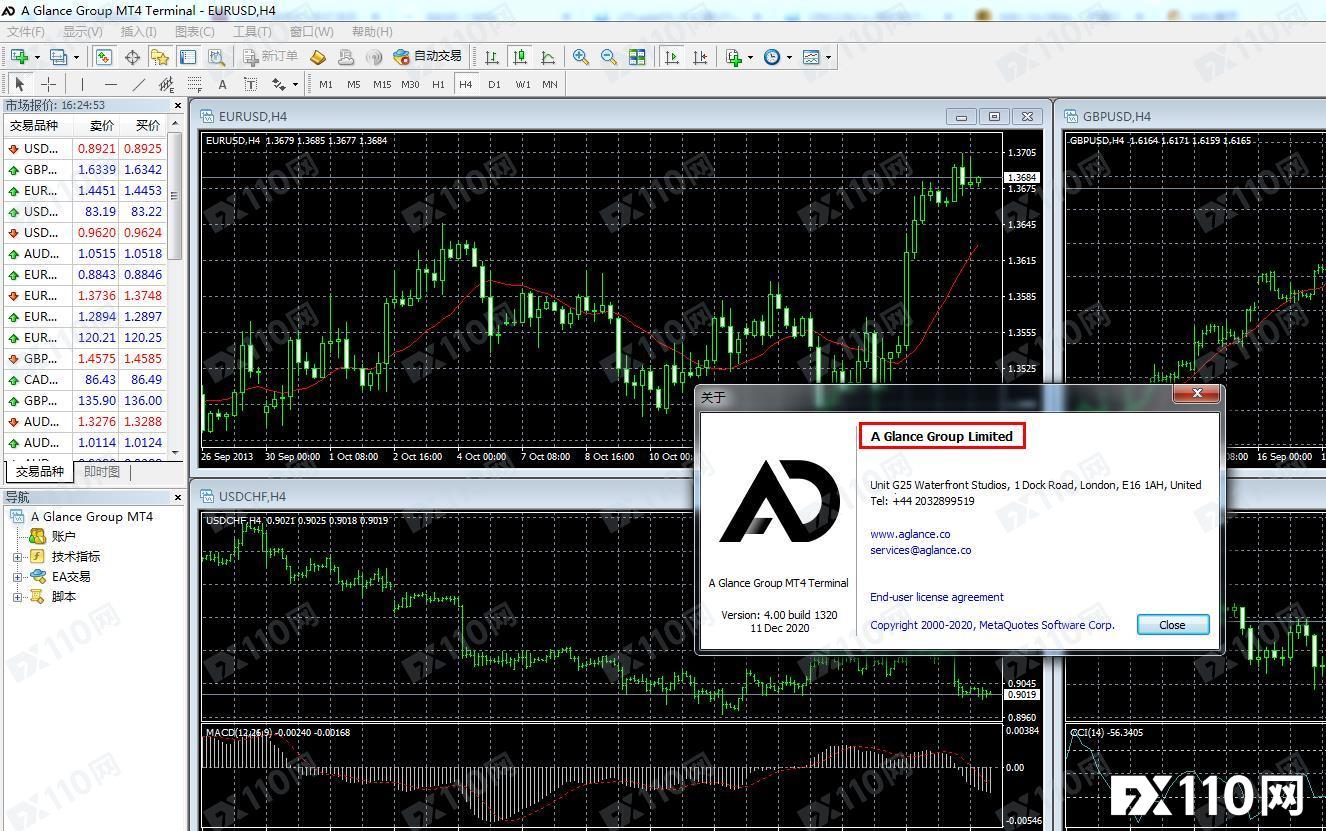Switch timeframe to MN

(x=550, y=84)
